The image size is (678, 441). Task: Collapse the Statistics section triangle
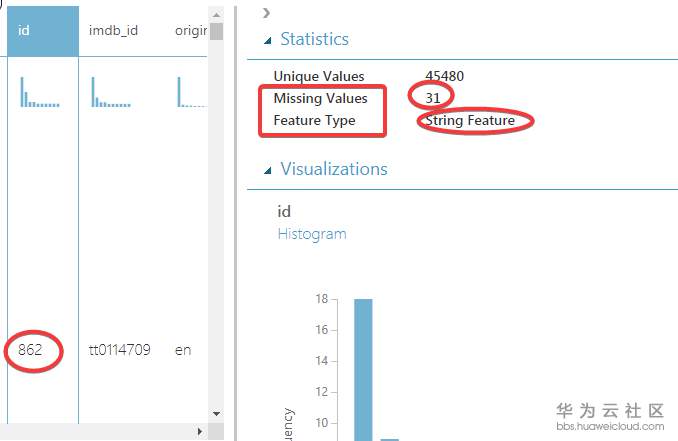tap(267, 40)
